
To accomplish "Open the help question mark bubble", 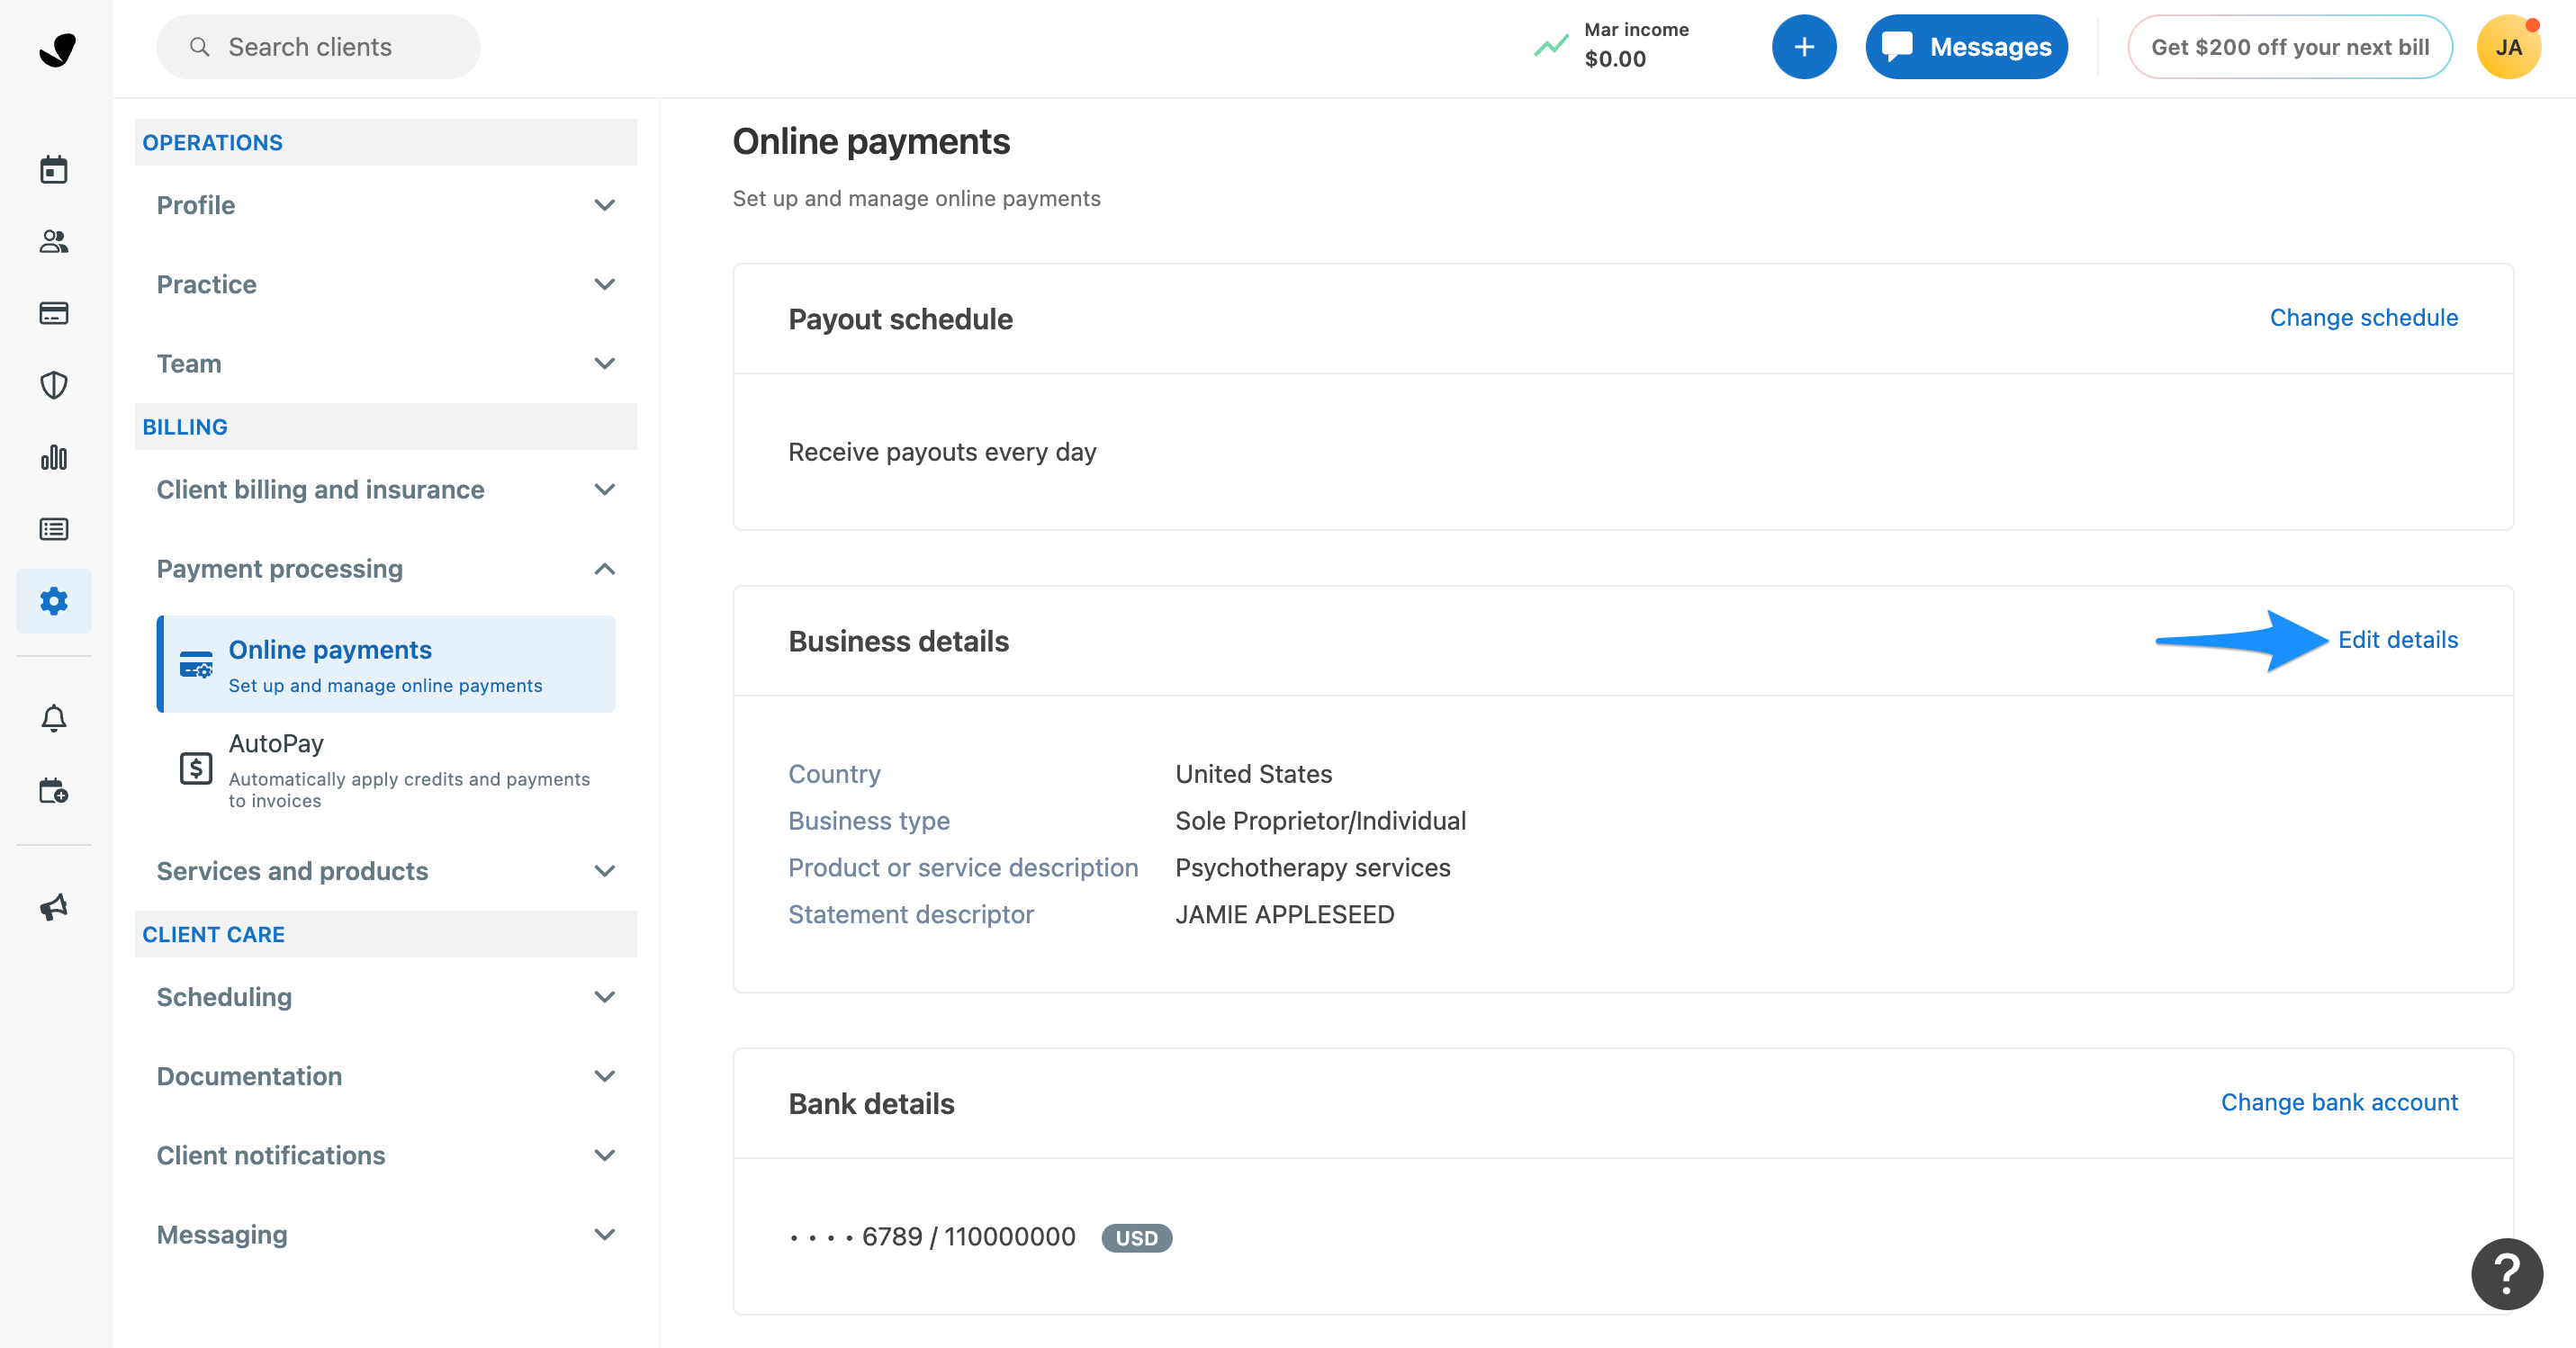I will point(2506,1274).
